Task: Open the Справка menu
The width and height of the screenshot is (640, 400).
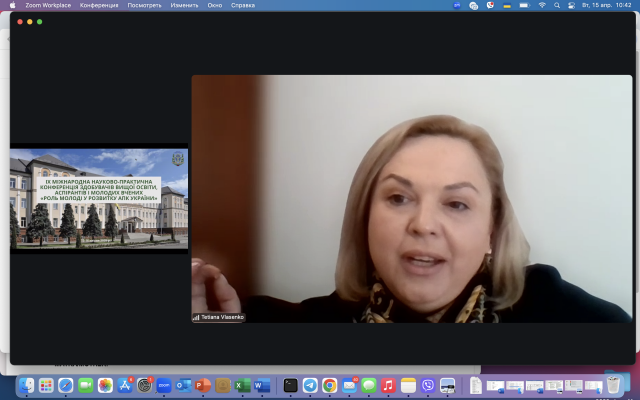Action: coord(243,5)
